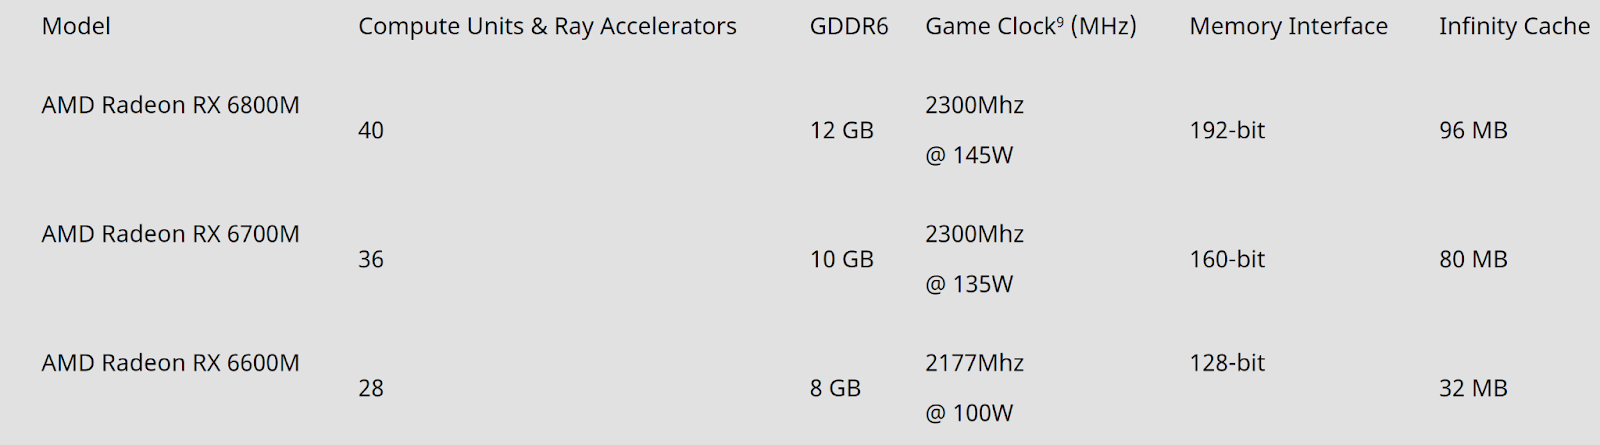1600x445 pixels.
Task: Click the 128-bit memory interface cell
Action: [1227, 363]
